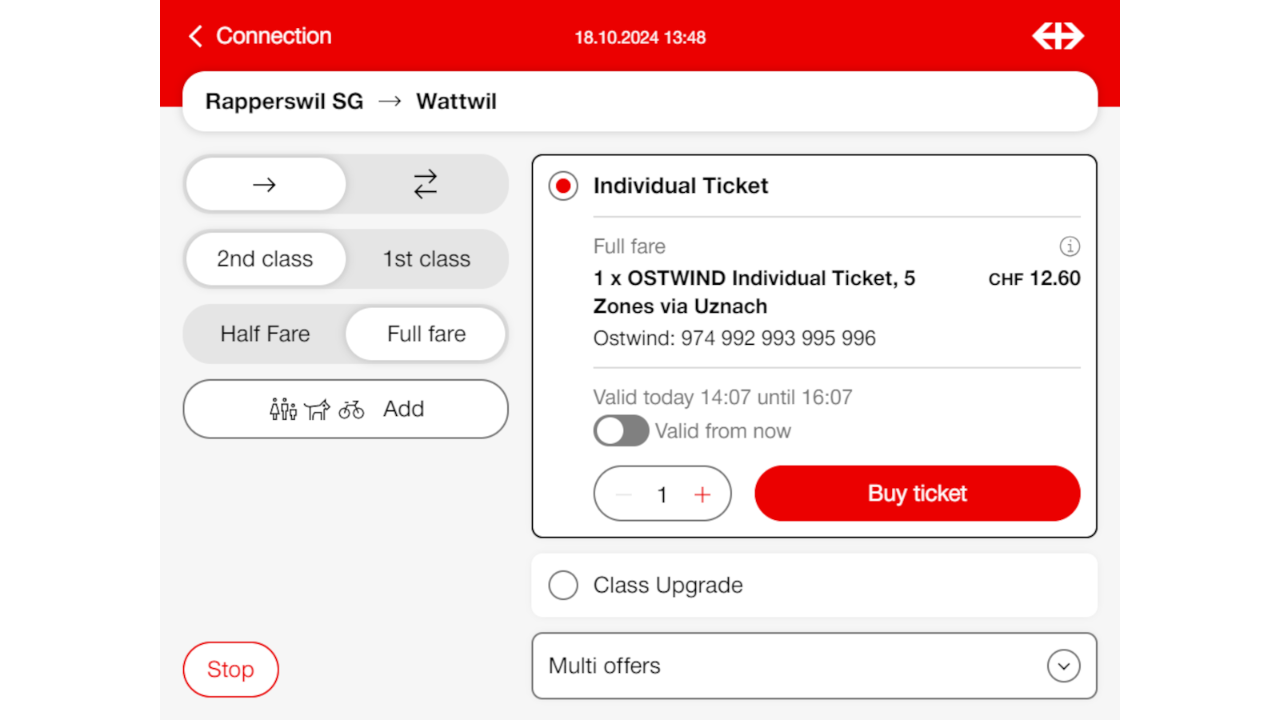This screenshot has width=1280, height=720.
Task: Select the Class Upgrade radio button
Action: click(564, 585)
